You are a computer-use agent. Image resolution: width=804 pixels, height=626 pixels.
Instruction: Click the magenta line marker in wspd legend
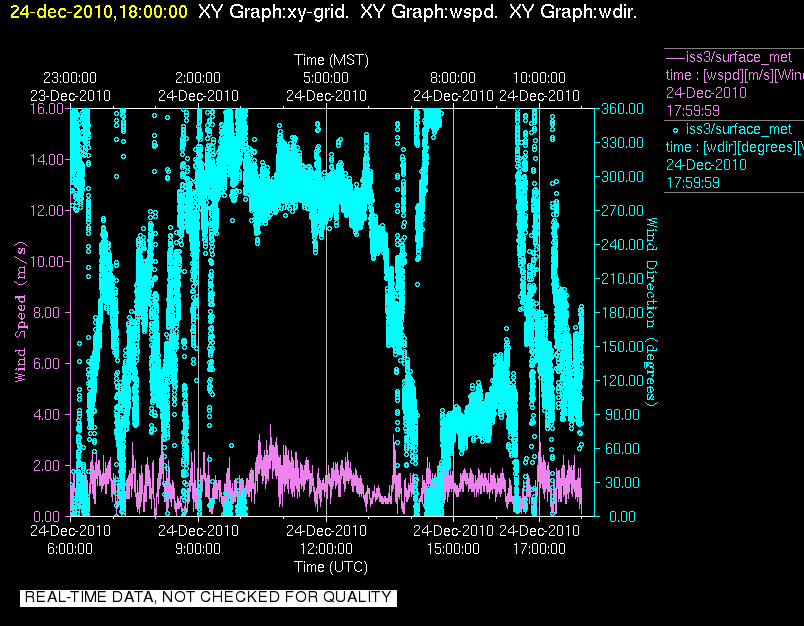point(675,56)
